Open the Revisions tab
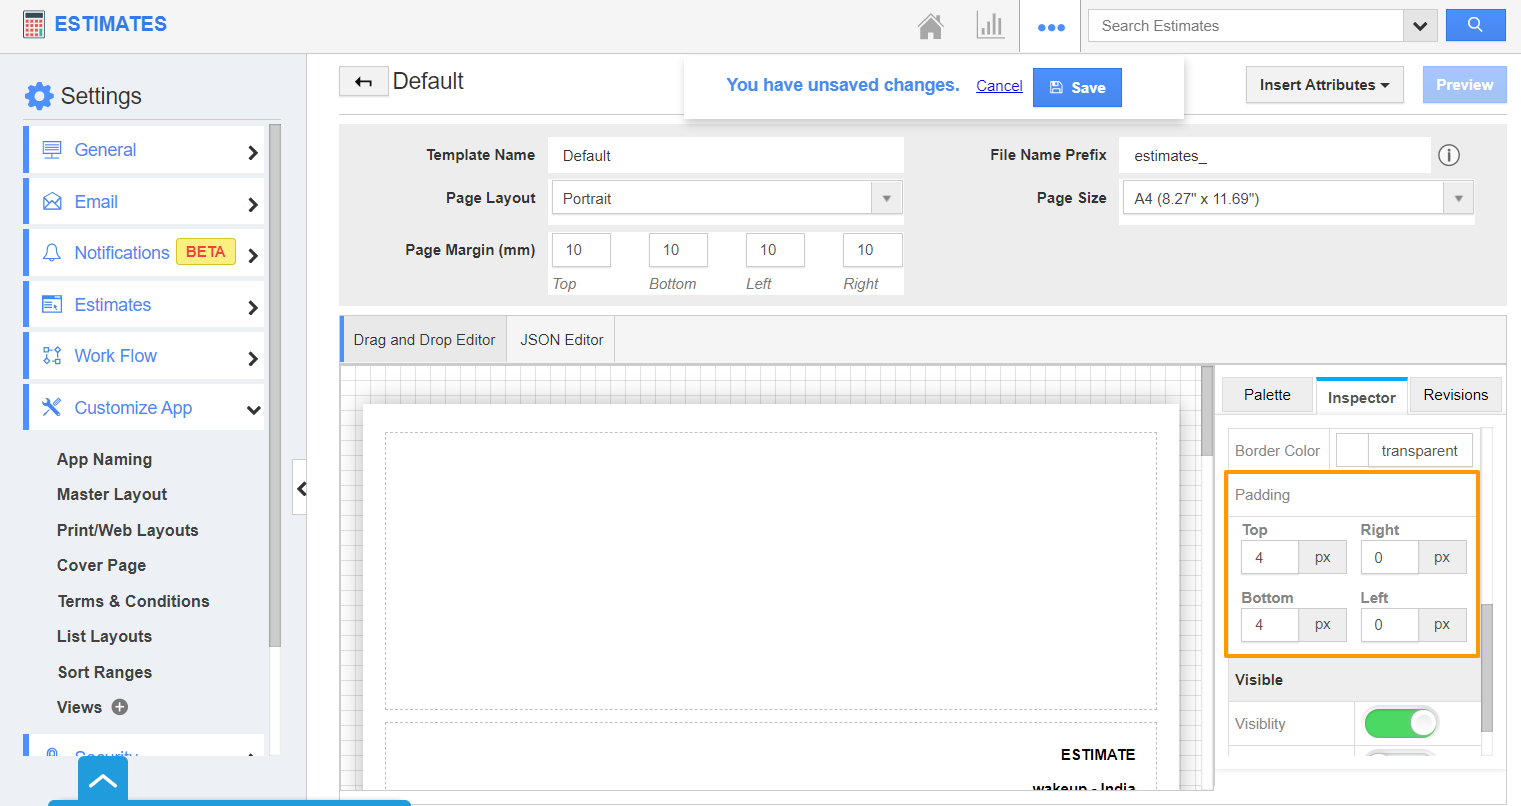 click(1455, 394)
